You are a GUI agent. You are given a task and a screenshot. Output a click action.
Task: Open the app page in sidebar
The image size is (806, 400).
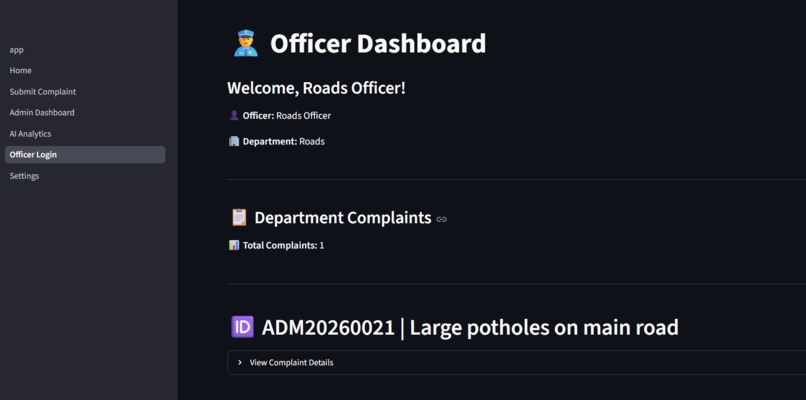16,50
